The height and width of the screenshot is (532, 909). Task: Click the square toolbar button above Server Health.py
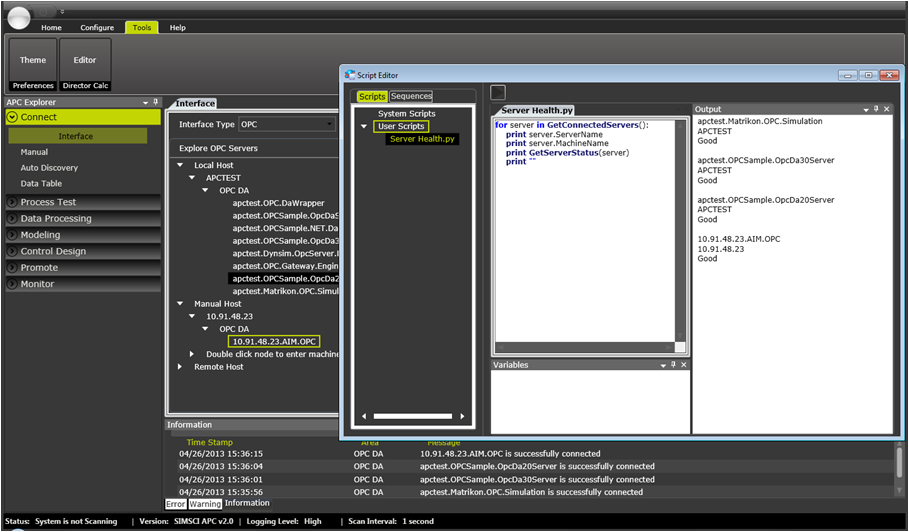(499, 92)
